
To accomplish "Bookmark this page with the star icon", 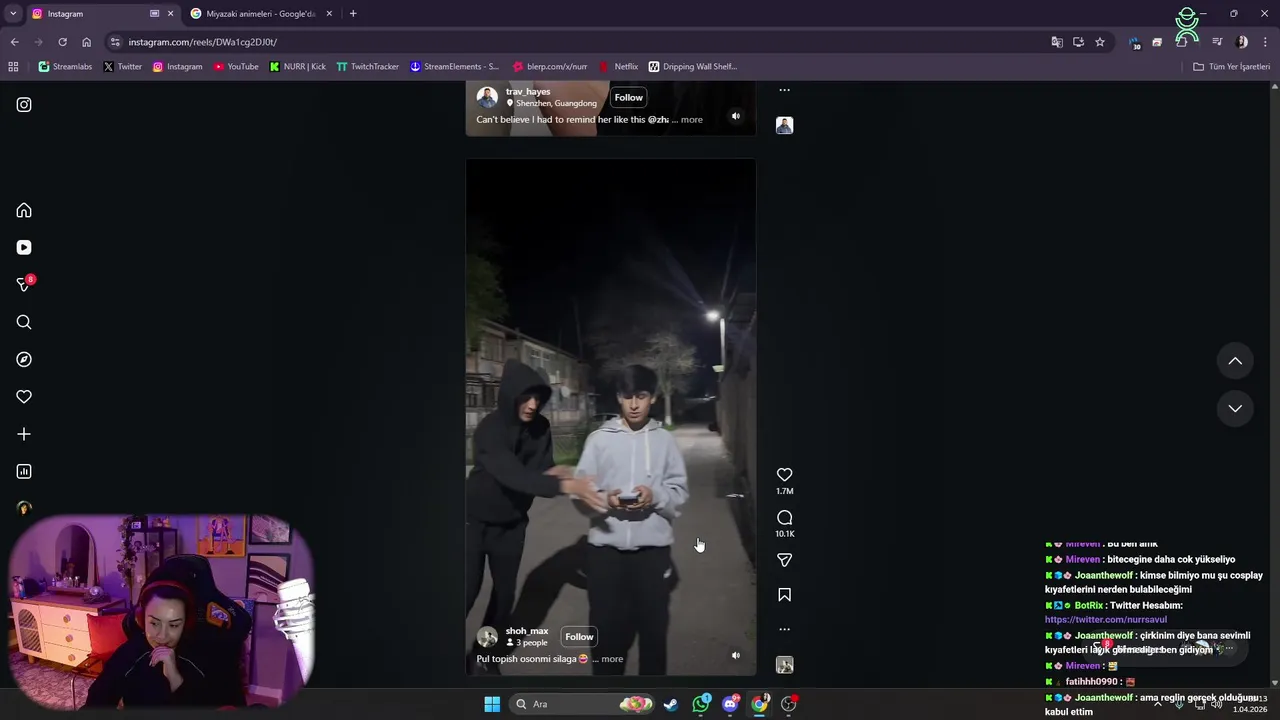I will point(1100,42).
